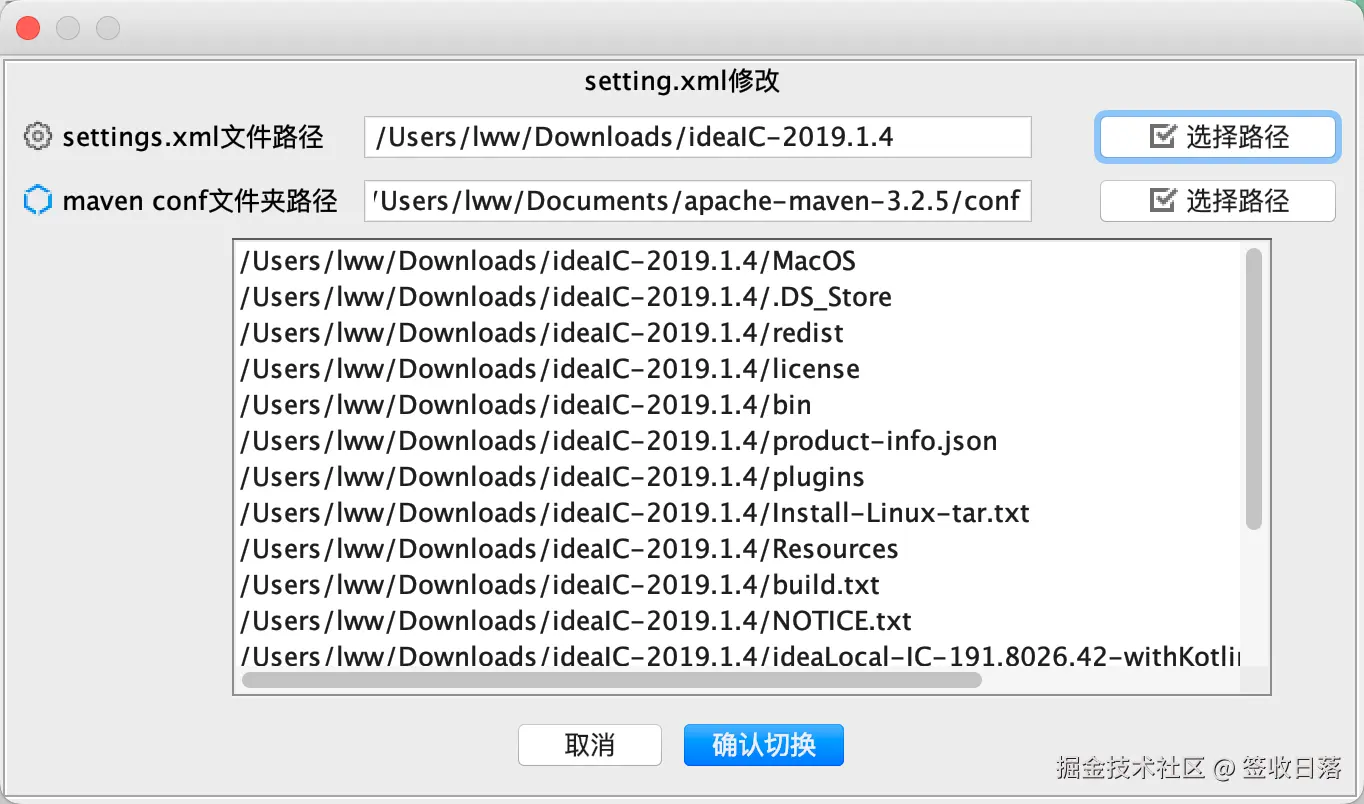Click the horizontal scrollbar of the file list
Image resolution: width=1364 pixels, height=804 pixels.
tap(612, 680)
